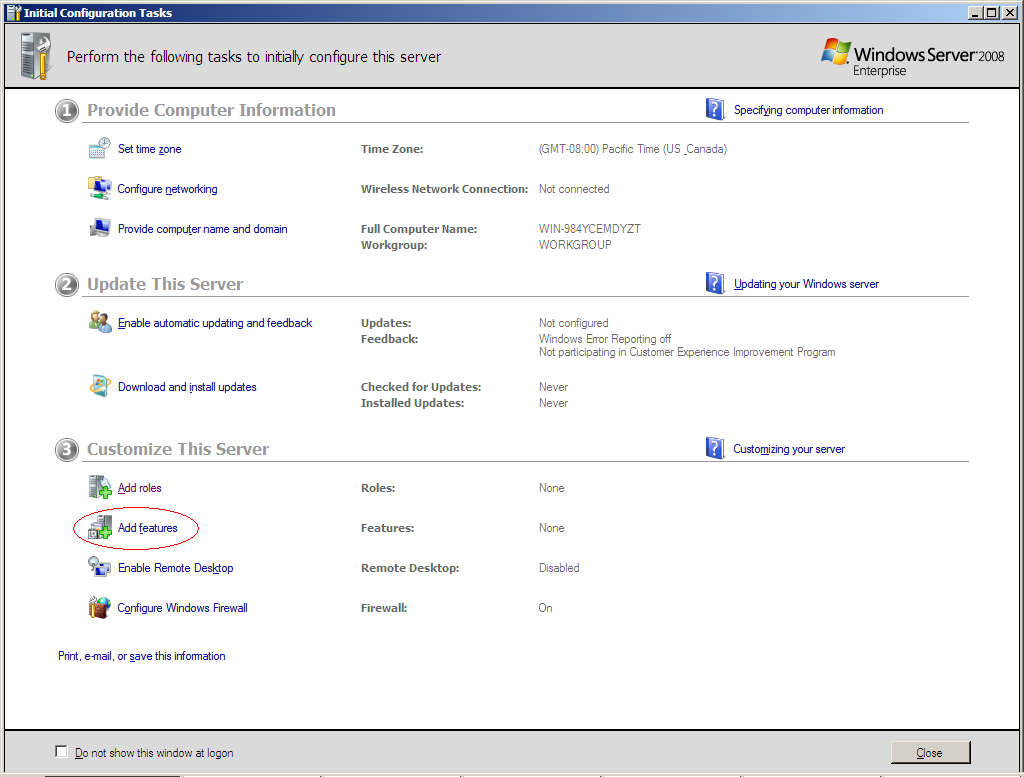Open the Add features link
The height and width of the screenshot is (777, 1024).
148,528
